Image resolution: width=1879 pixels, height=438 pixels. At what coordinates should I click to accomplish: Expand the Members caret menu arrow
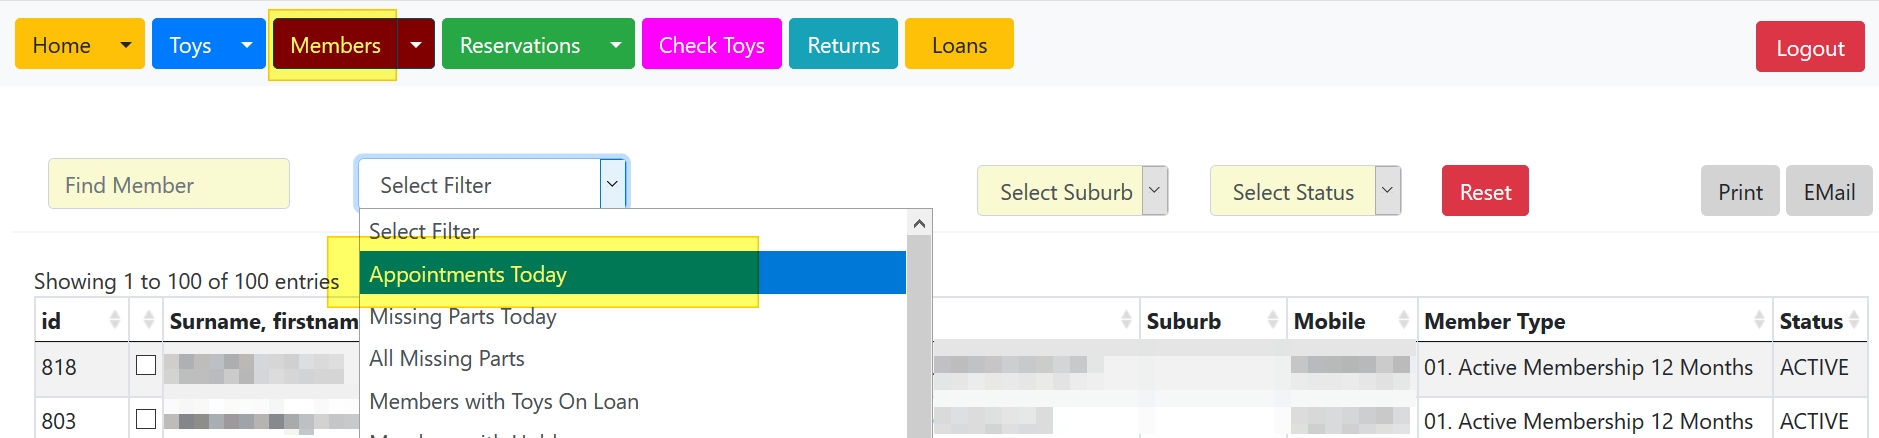click(416, 45)
